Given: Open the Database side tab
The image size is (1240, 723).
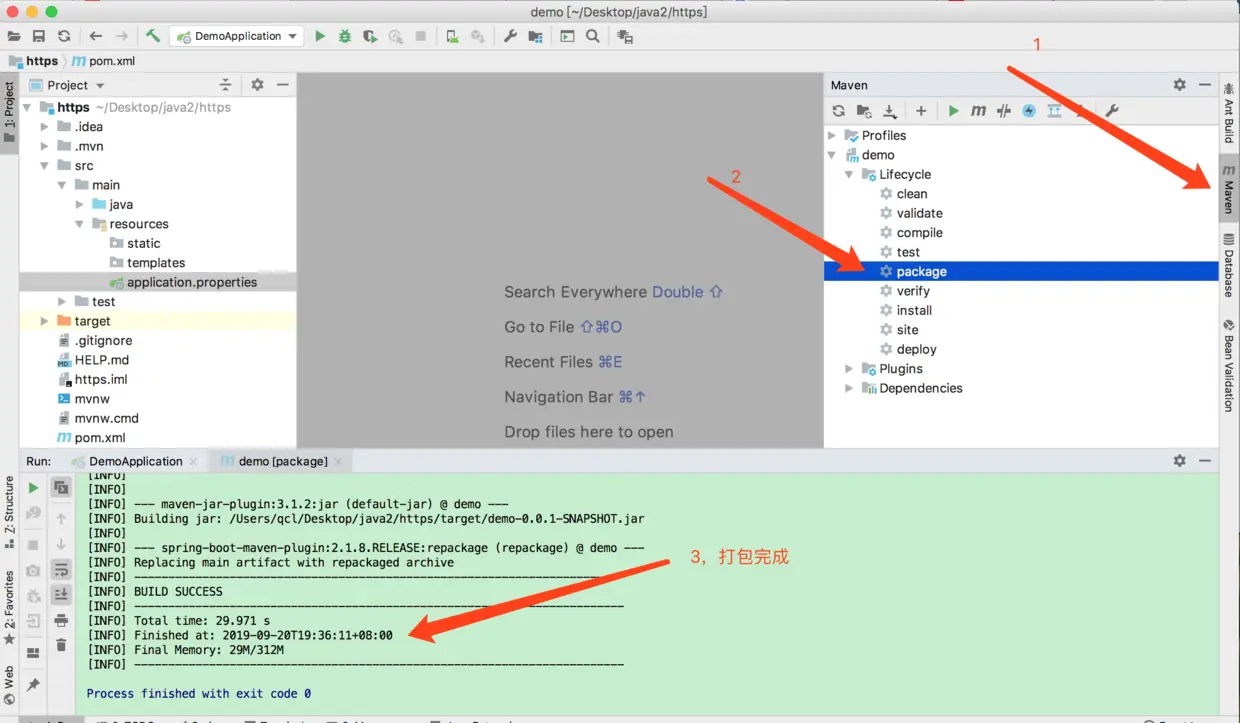Looking at the screenshot, I should click(1229, 264).
